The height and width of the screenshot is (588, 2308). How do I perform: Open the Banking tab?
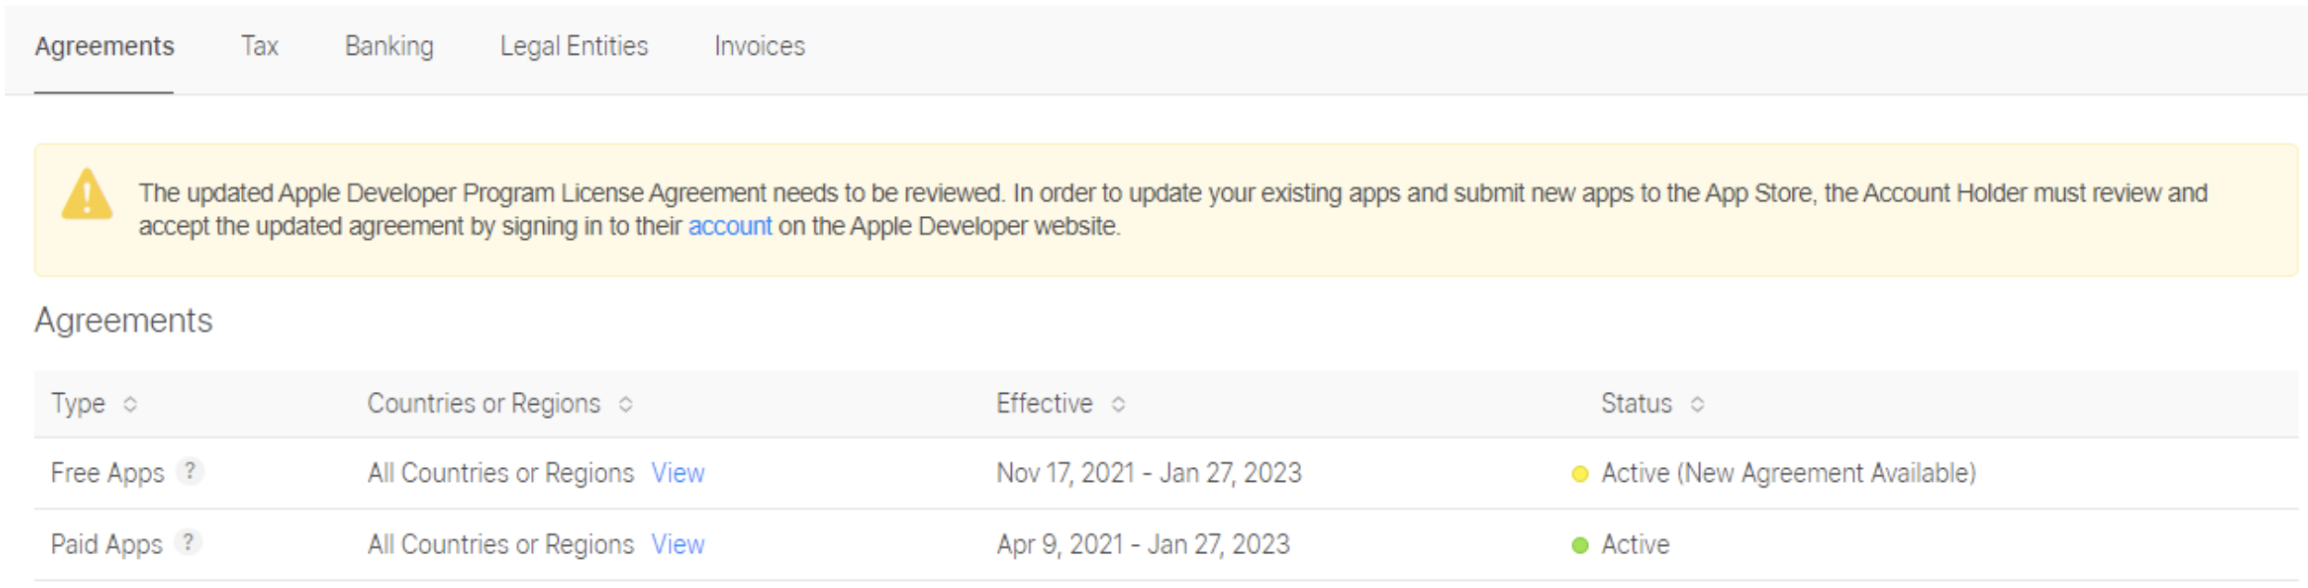pyautogui.click(x=389, y=46)
